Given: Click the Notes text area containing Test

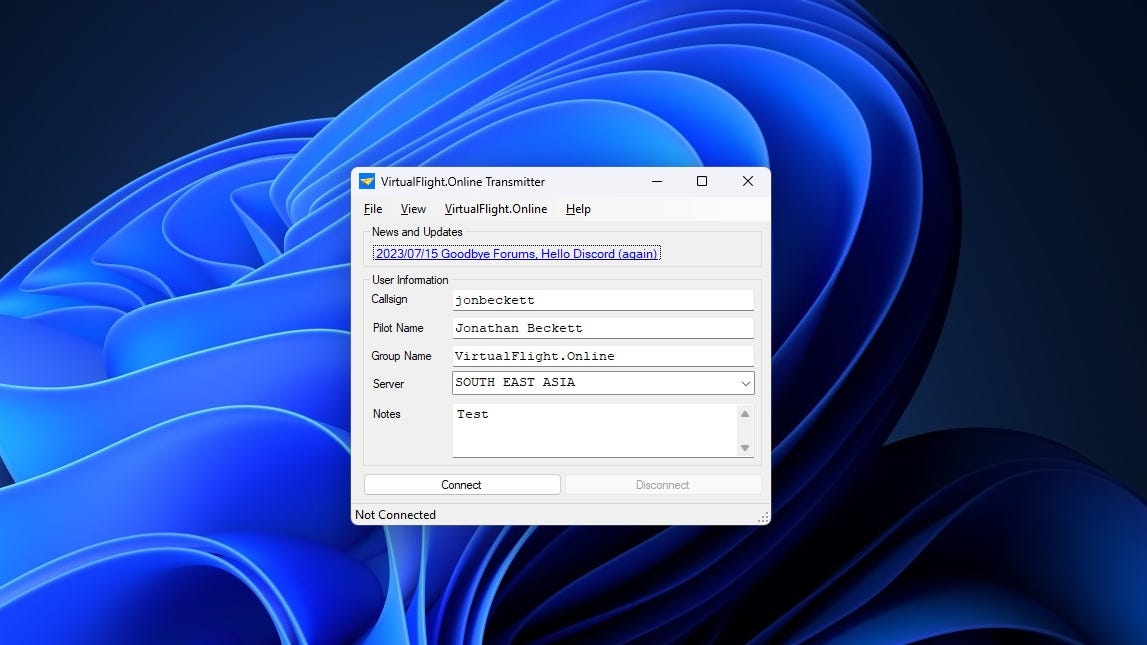Looking at the screenshot, I should click(594, 431).
